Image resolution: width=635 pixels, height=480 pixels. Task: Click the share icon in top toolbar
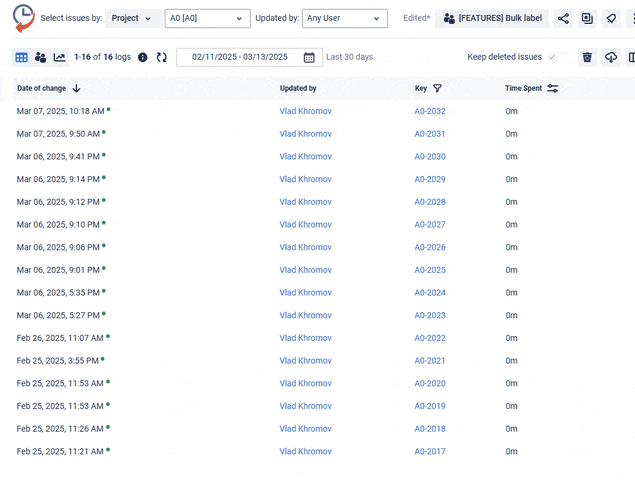(564, 19)
